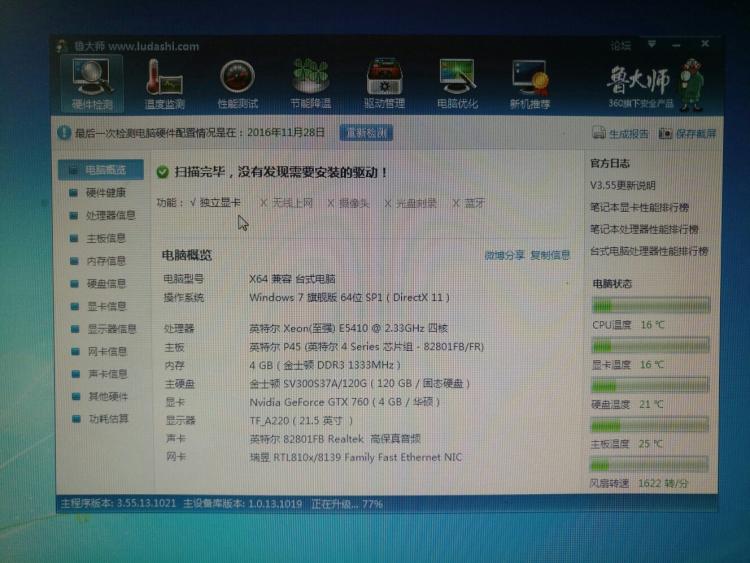Viewport: 750px width, 563px height.
Task: Click the 主板温度 progress bar
Action: tap(650, 425)
